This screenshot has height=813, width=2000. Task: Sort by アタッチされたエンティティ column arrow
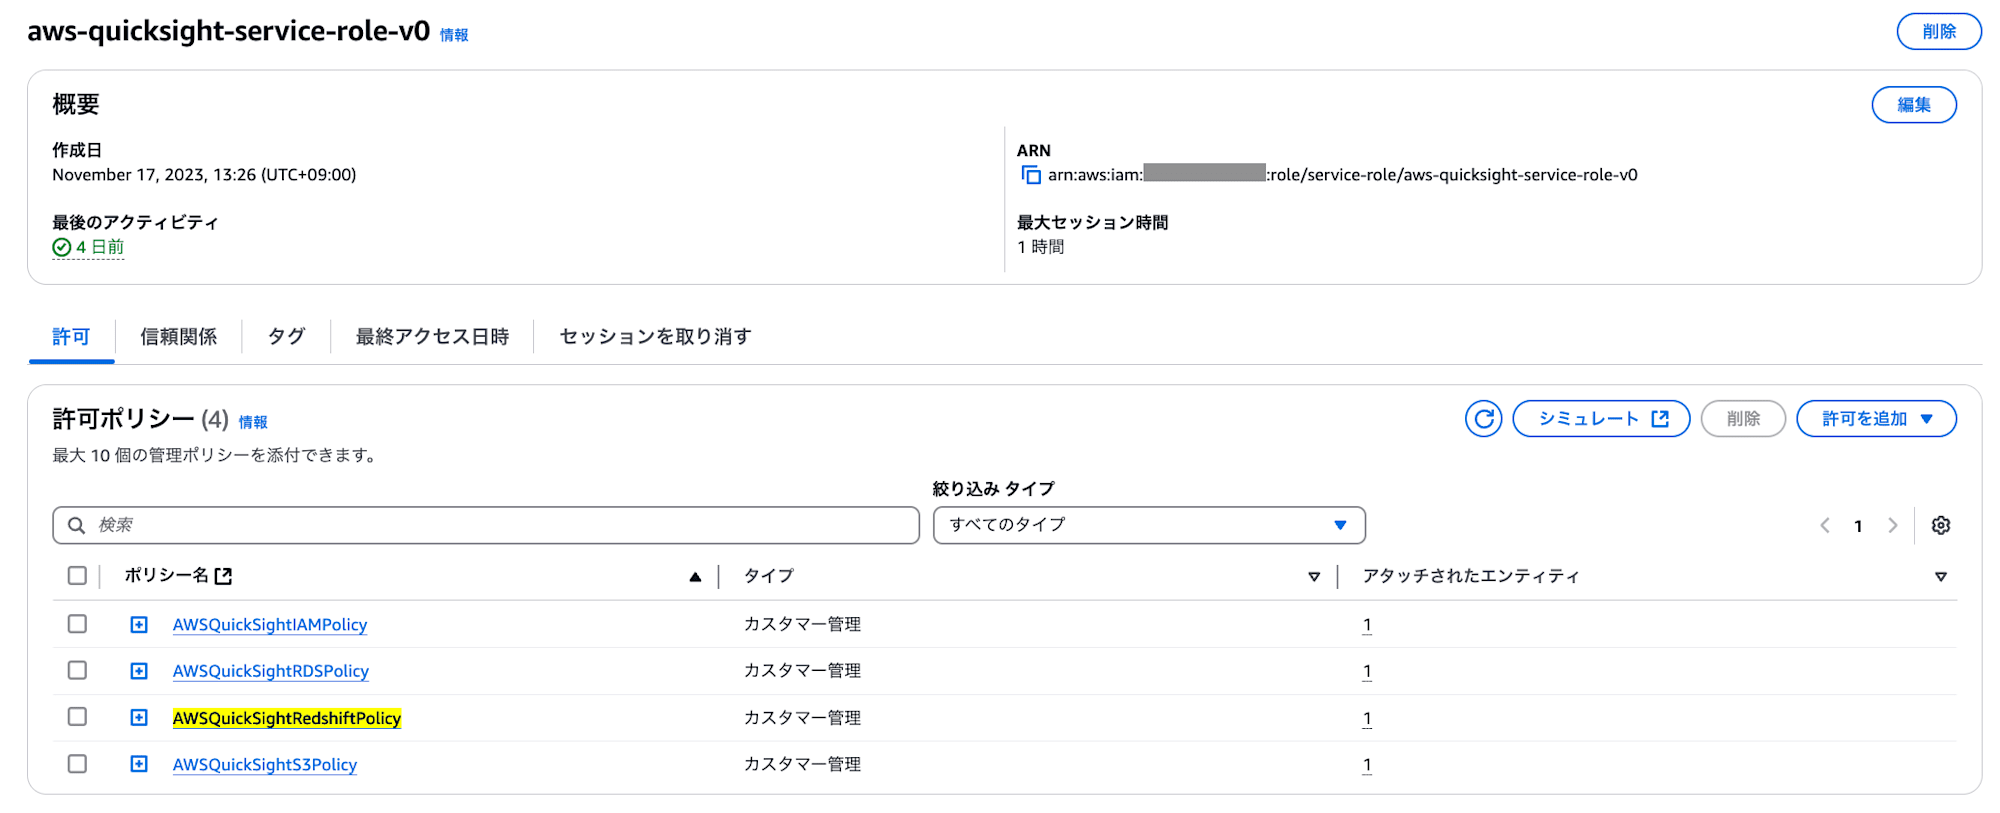1940,577
